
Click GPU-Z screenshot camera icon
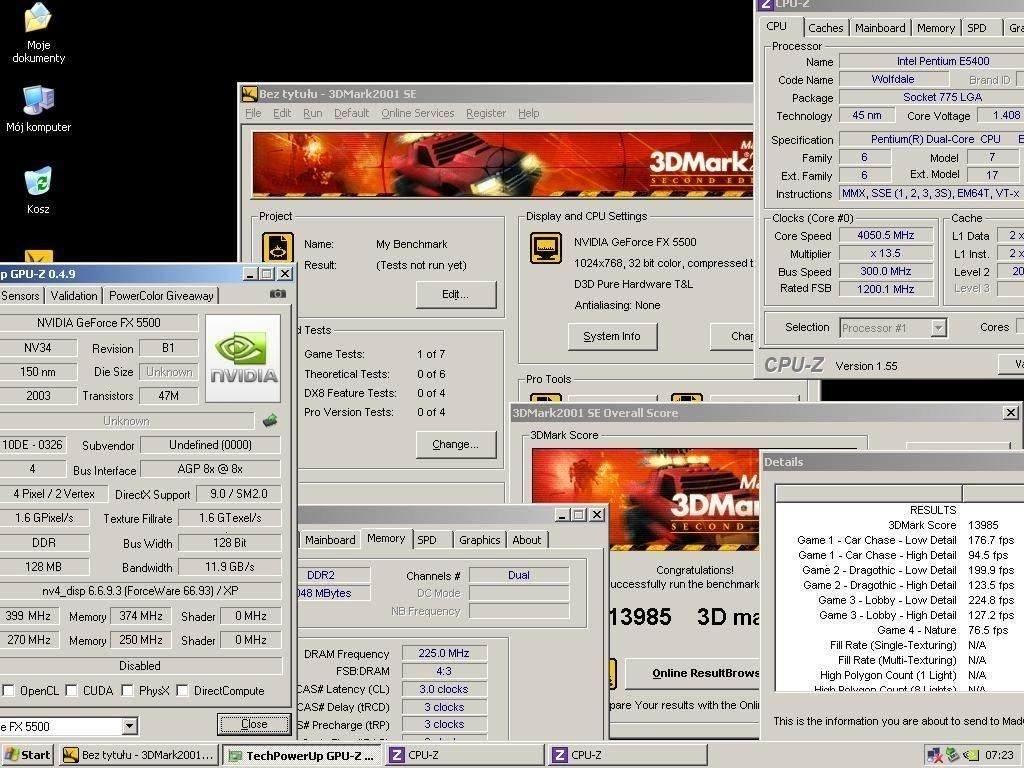click(x=278, y=295)
